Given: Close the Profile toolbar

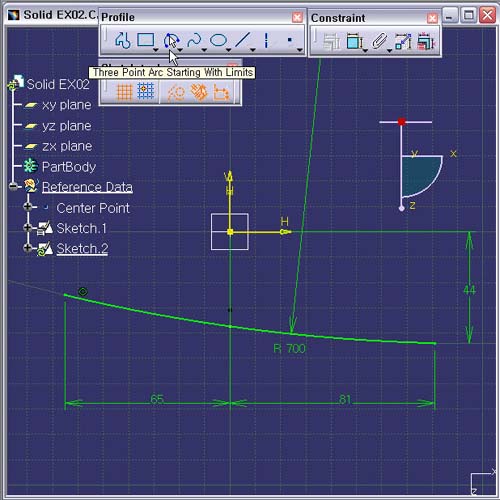Looking at the screenshot, I should 297,17.
